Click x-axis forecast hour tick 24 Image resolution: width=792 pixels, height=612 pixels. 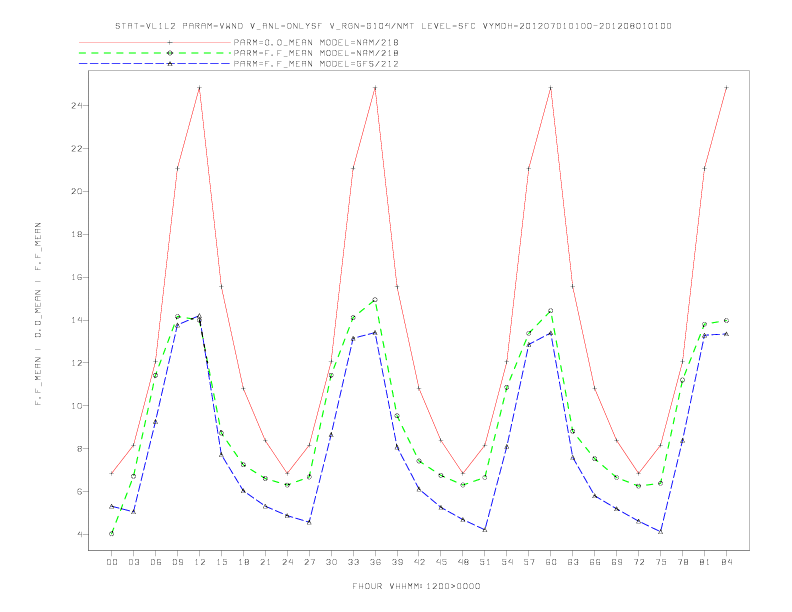tap(287, 562)
